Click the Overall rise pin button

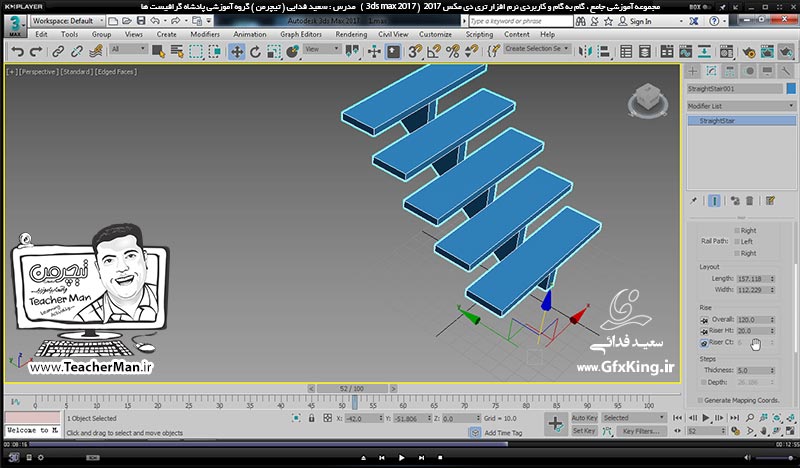pyautogui.click(x=704, y=320)
